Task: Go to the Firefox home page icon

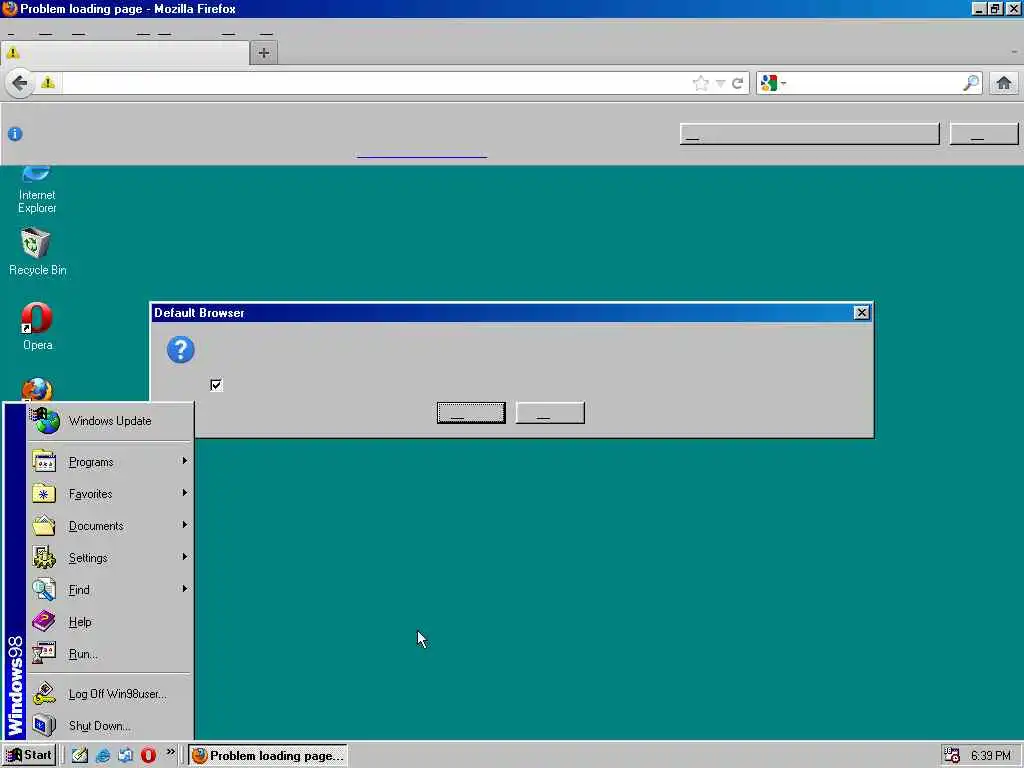Action: pos(1004,83)
